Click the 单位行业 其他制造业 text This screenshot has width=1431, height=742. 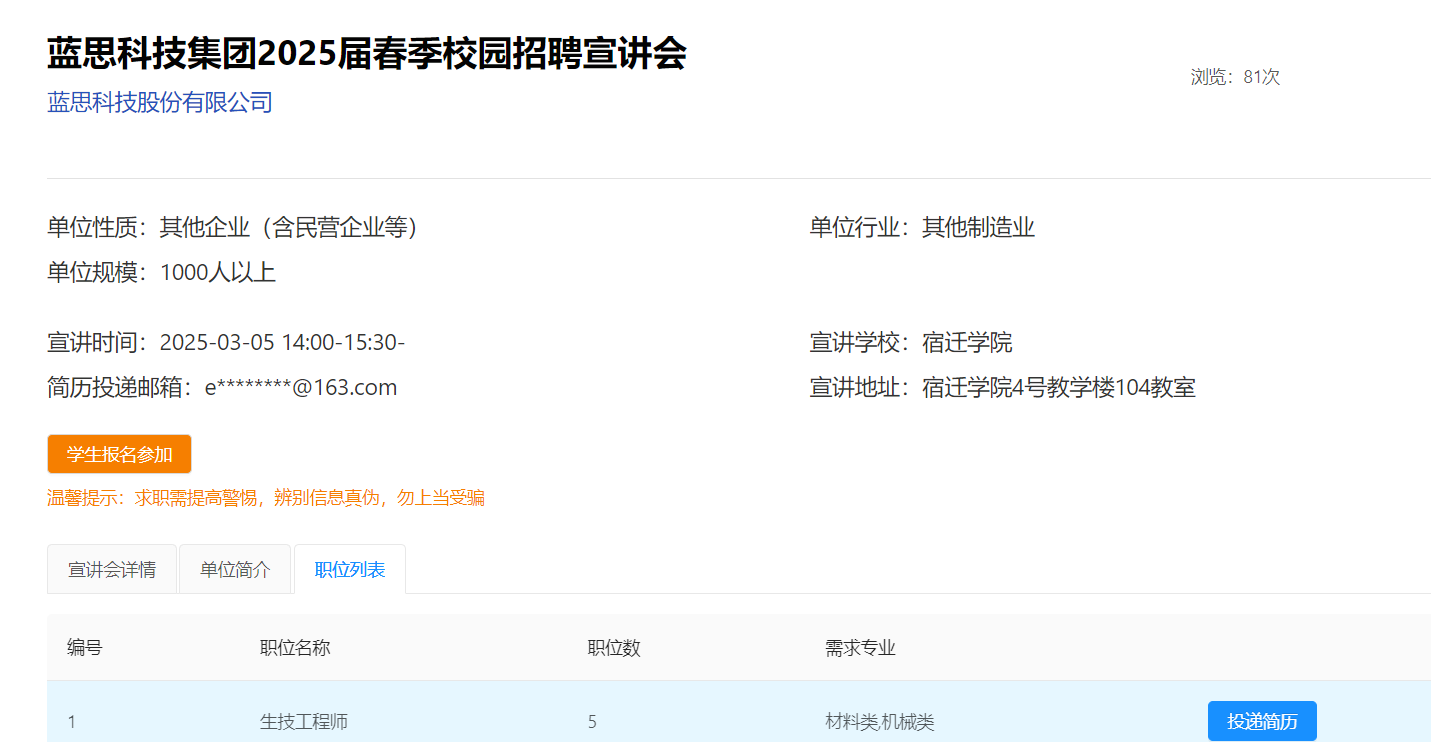click(x=977, y=228)
